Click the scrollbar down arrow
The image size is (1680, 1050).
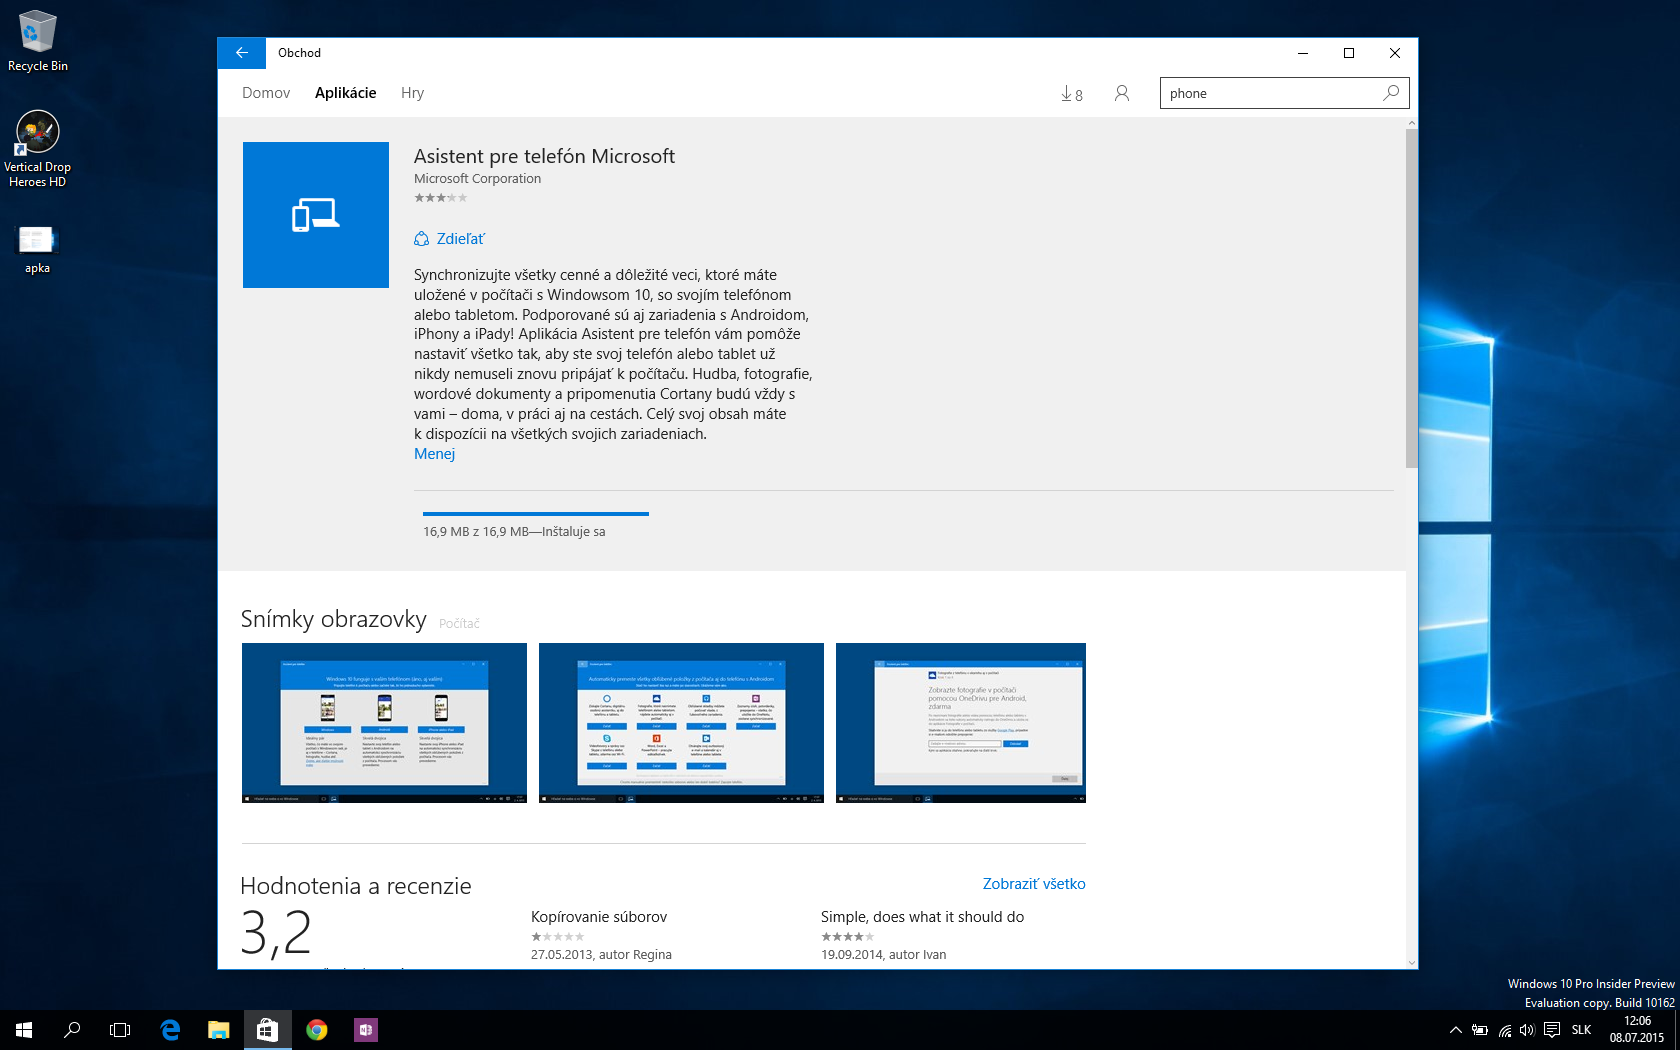pyautogui.click(x=1412, y=962)
